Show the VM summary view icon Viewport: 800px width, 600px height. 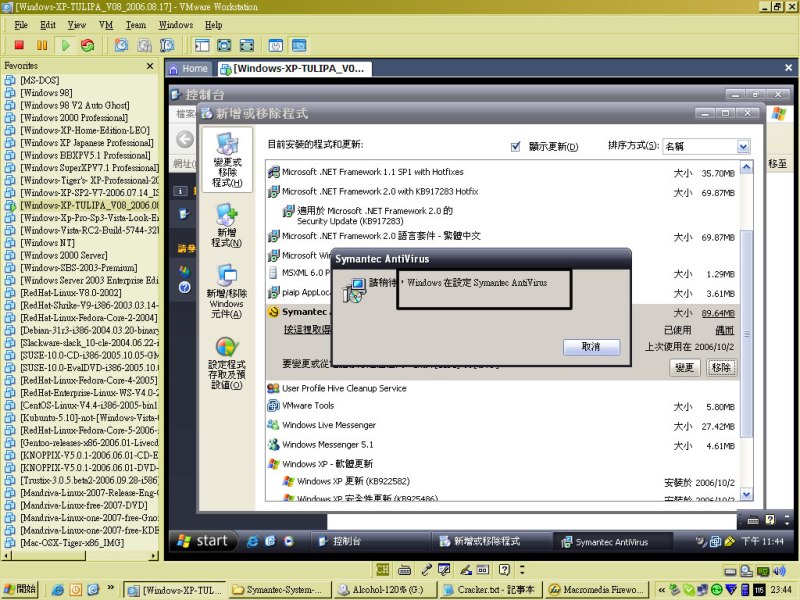point(276,45)
